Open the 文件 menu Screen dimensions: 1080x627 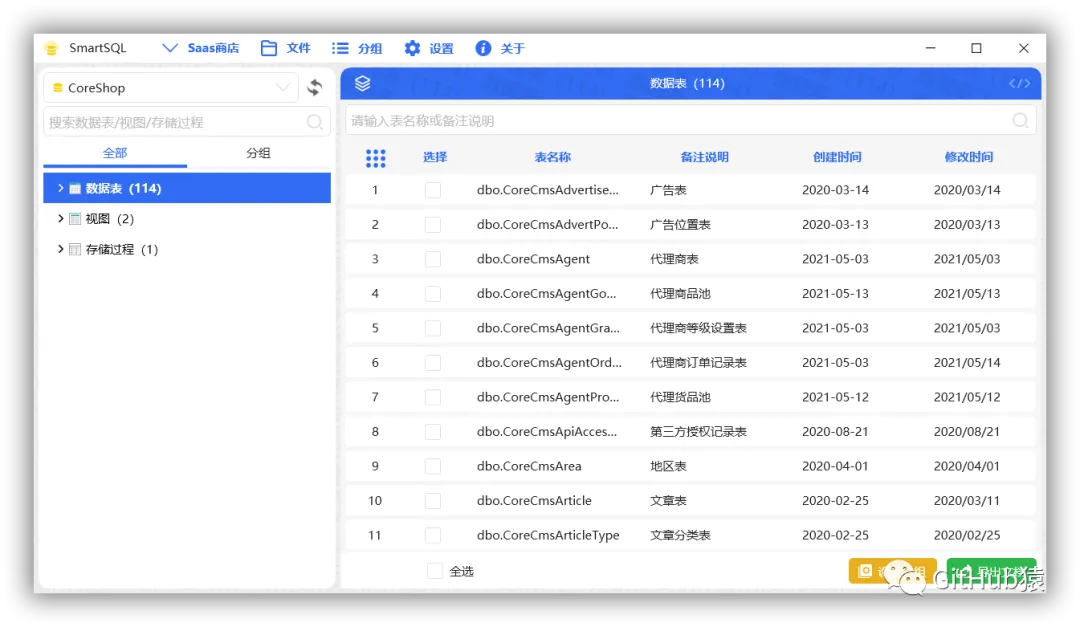click(x=285, y=48)
